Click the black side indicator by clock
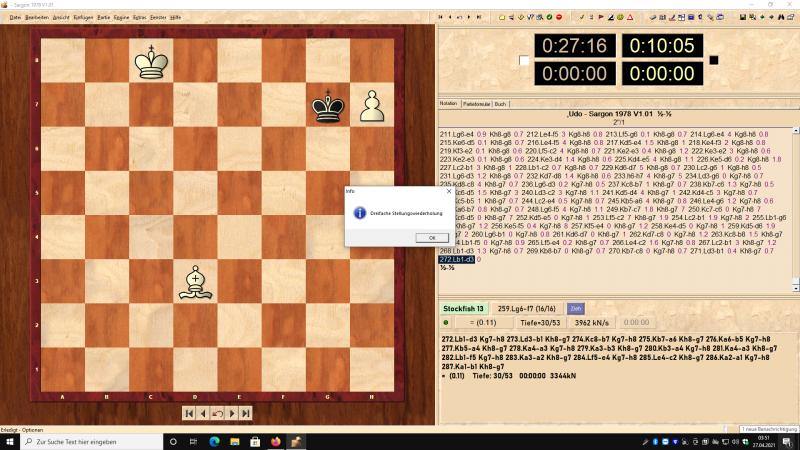The image size is (800, 450). pos(713,60)
